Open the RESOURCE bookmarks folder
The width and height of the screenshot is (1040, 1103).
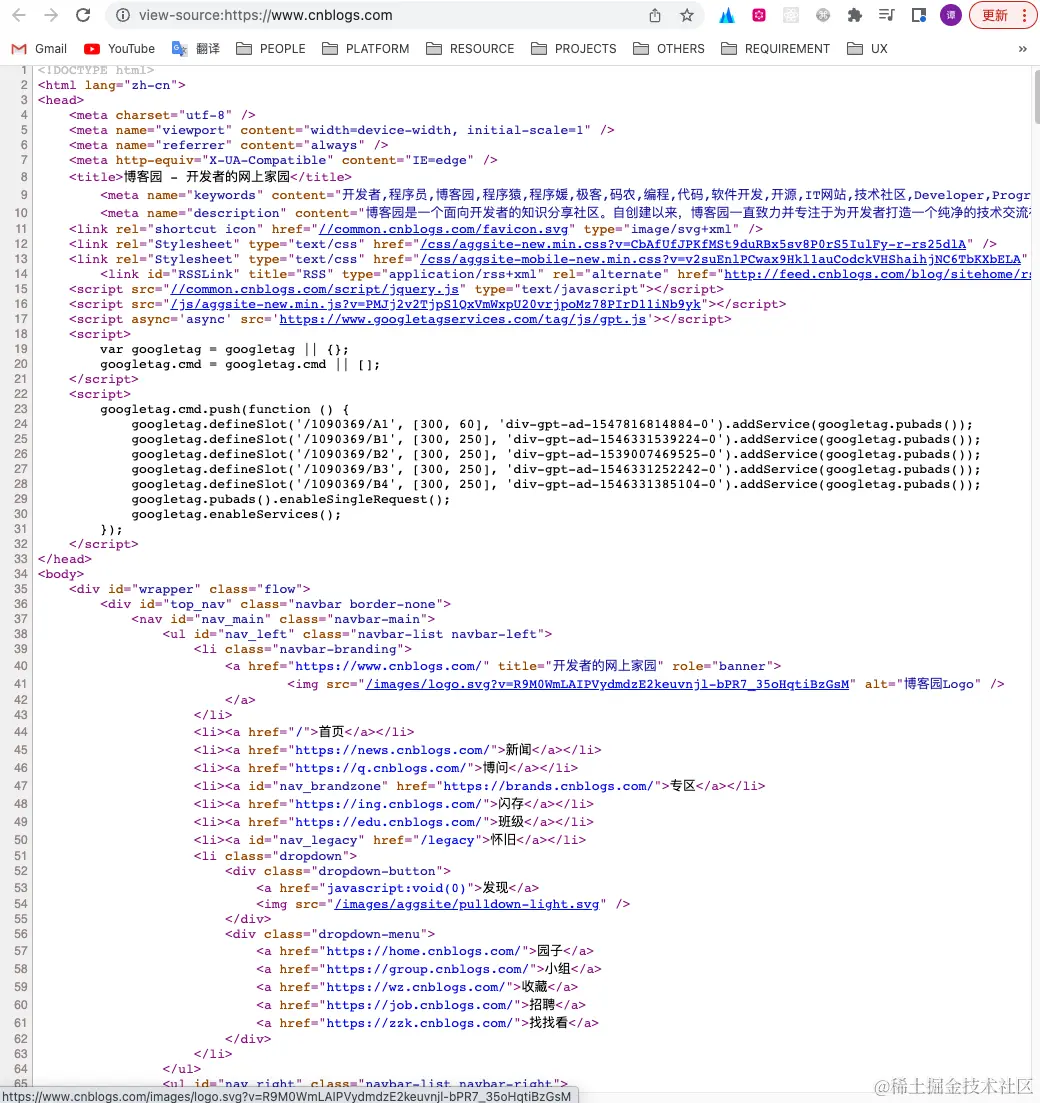[470, 49]
